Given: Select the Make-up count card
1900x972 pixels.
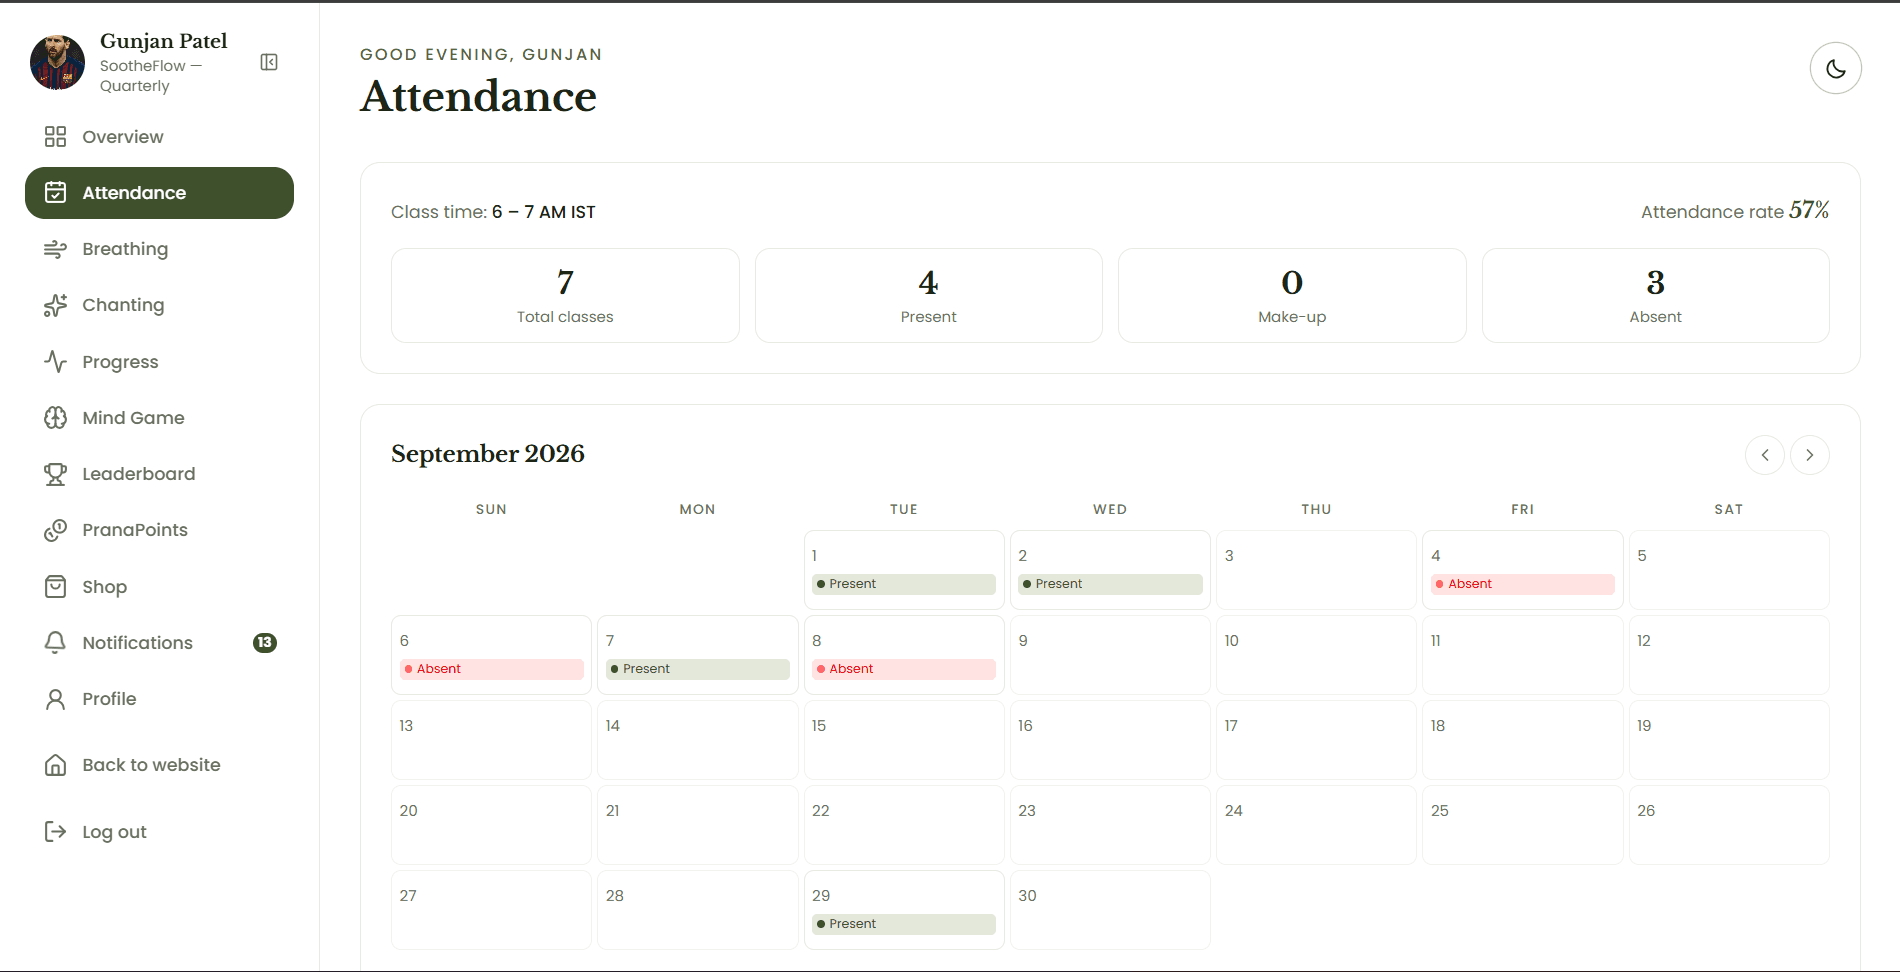Looking at the screenshot, I should coord(1292,295).
